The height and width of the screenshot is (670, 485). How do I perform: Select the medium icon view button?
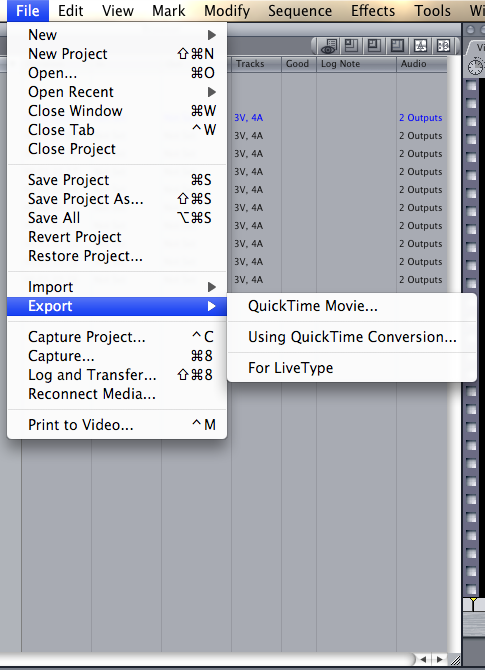374,45
